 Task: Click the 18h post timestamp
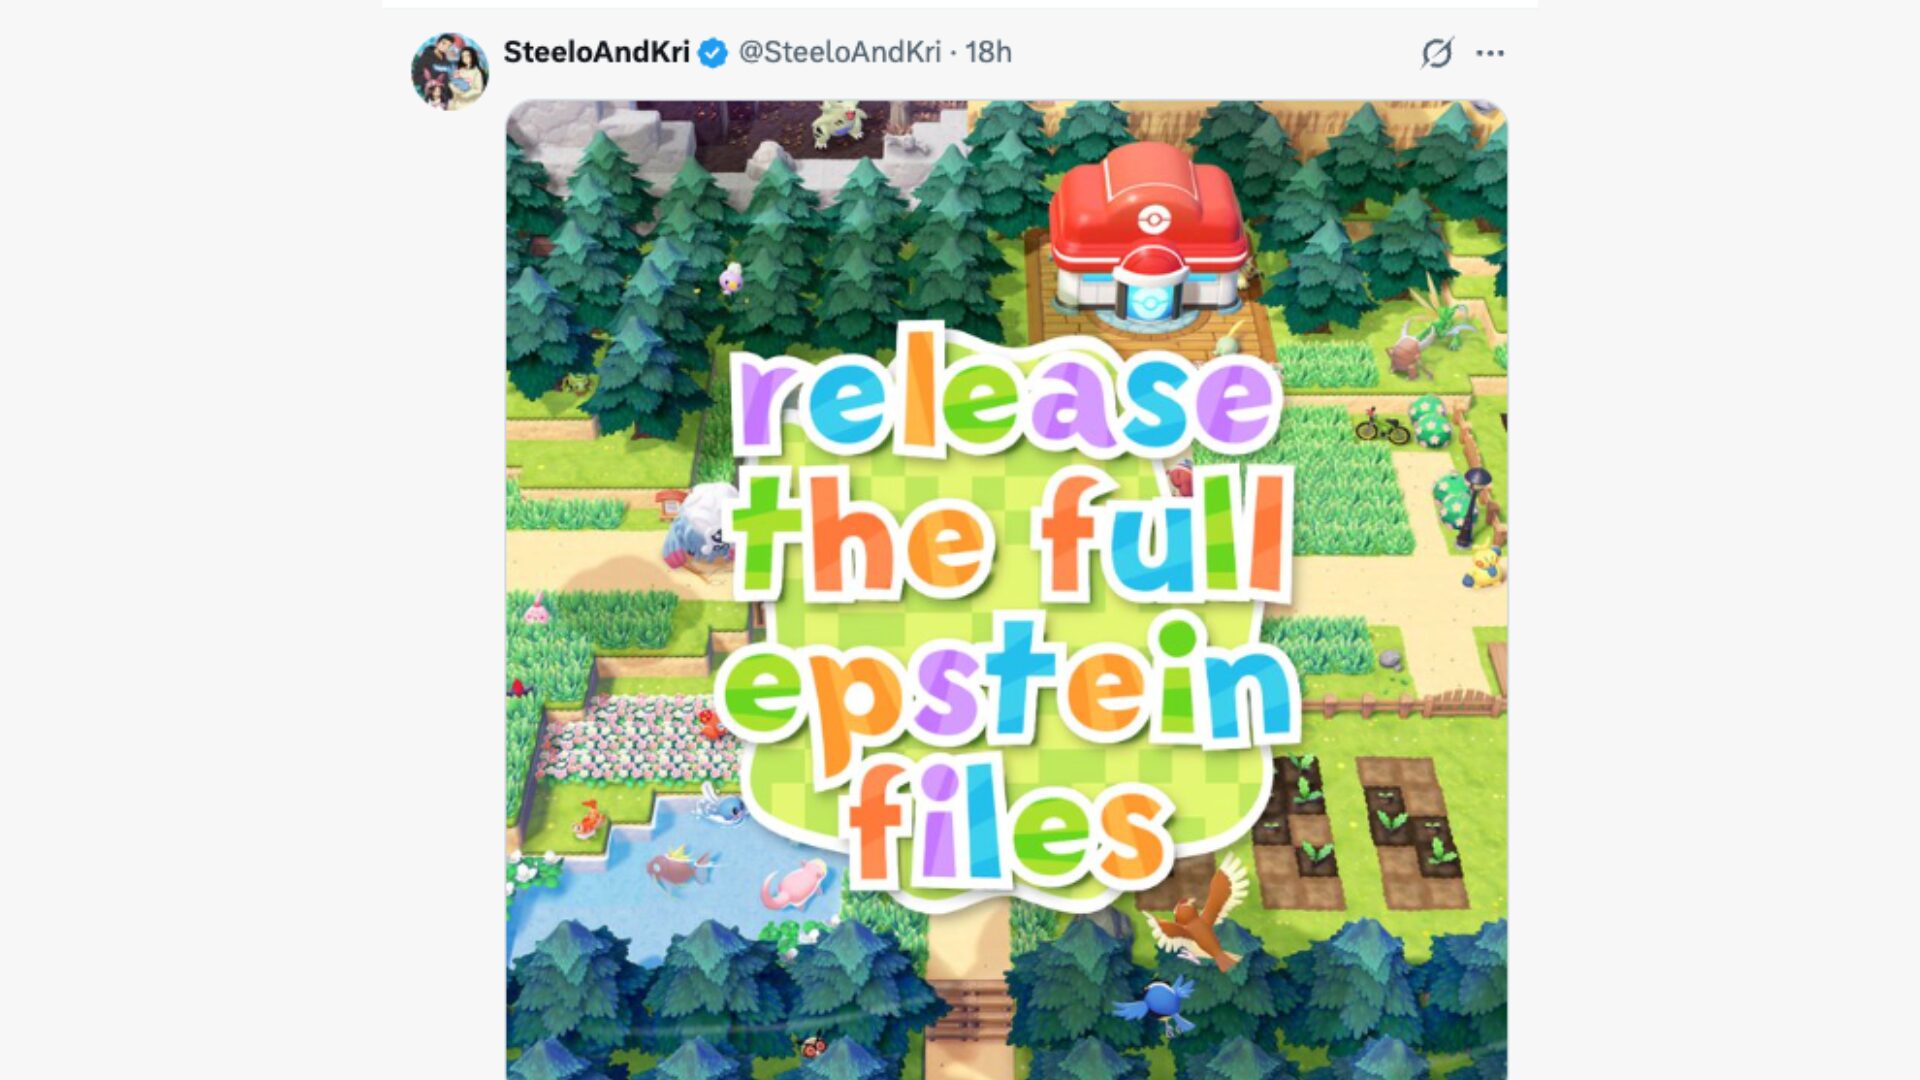(988, 52)
